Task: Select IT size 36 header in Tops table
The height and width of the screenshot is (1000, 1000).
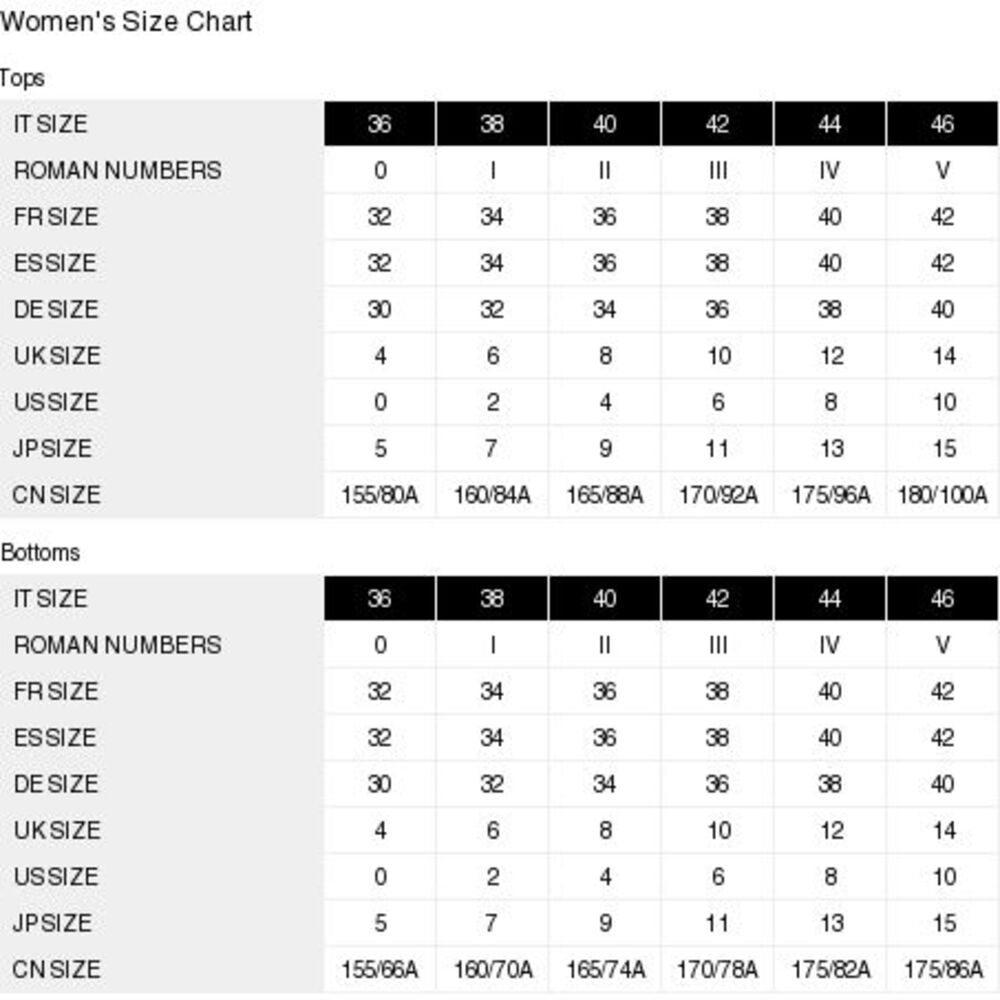Action: coord(379,124)
